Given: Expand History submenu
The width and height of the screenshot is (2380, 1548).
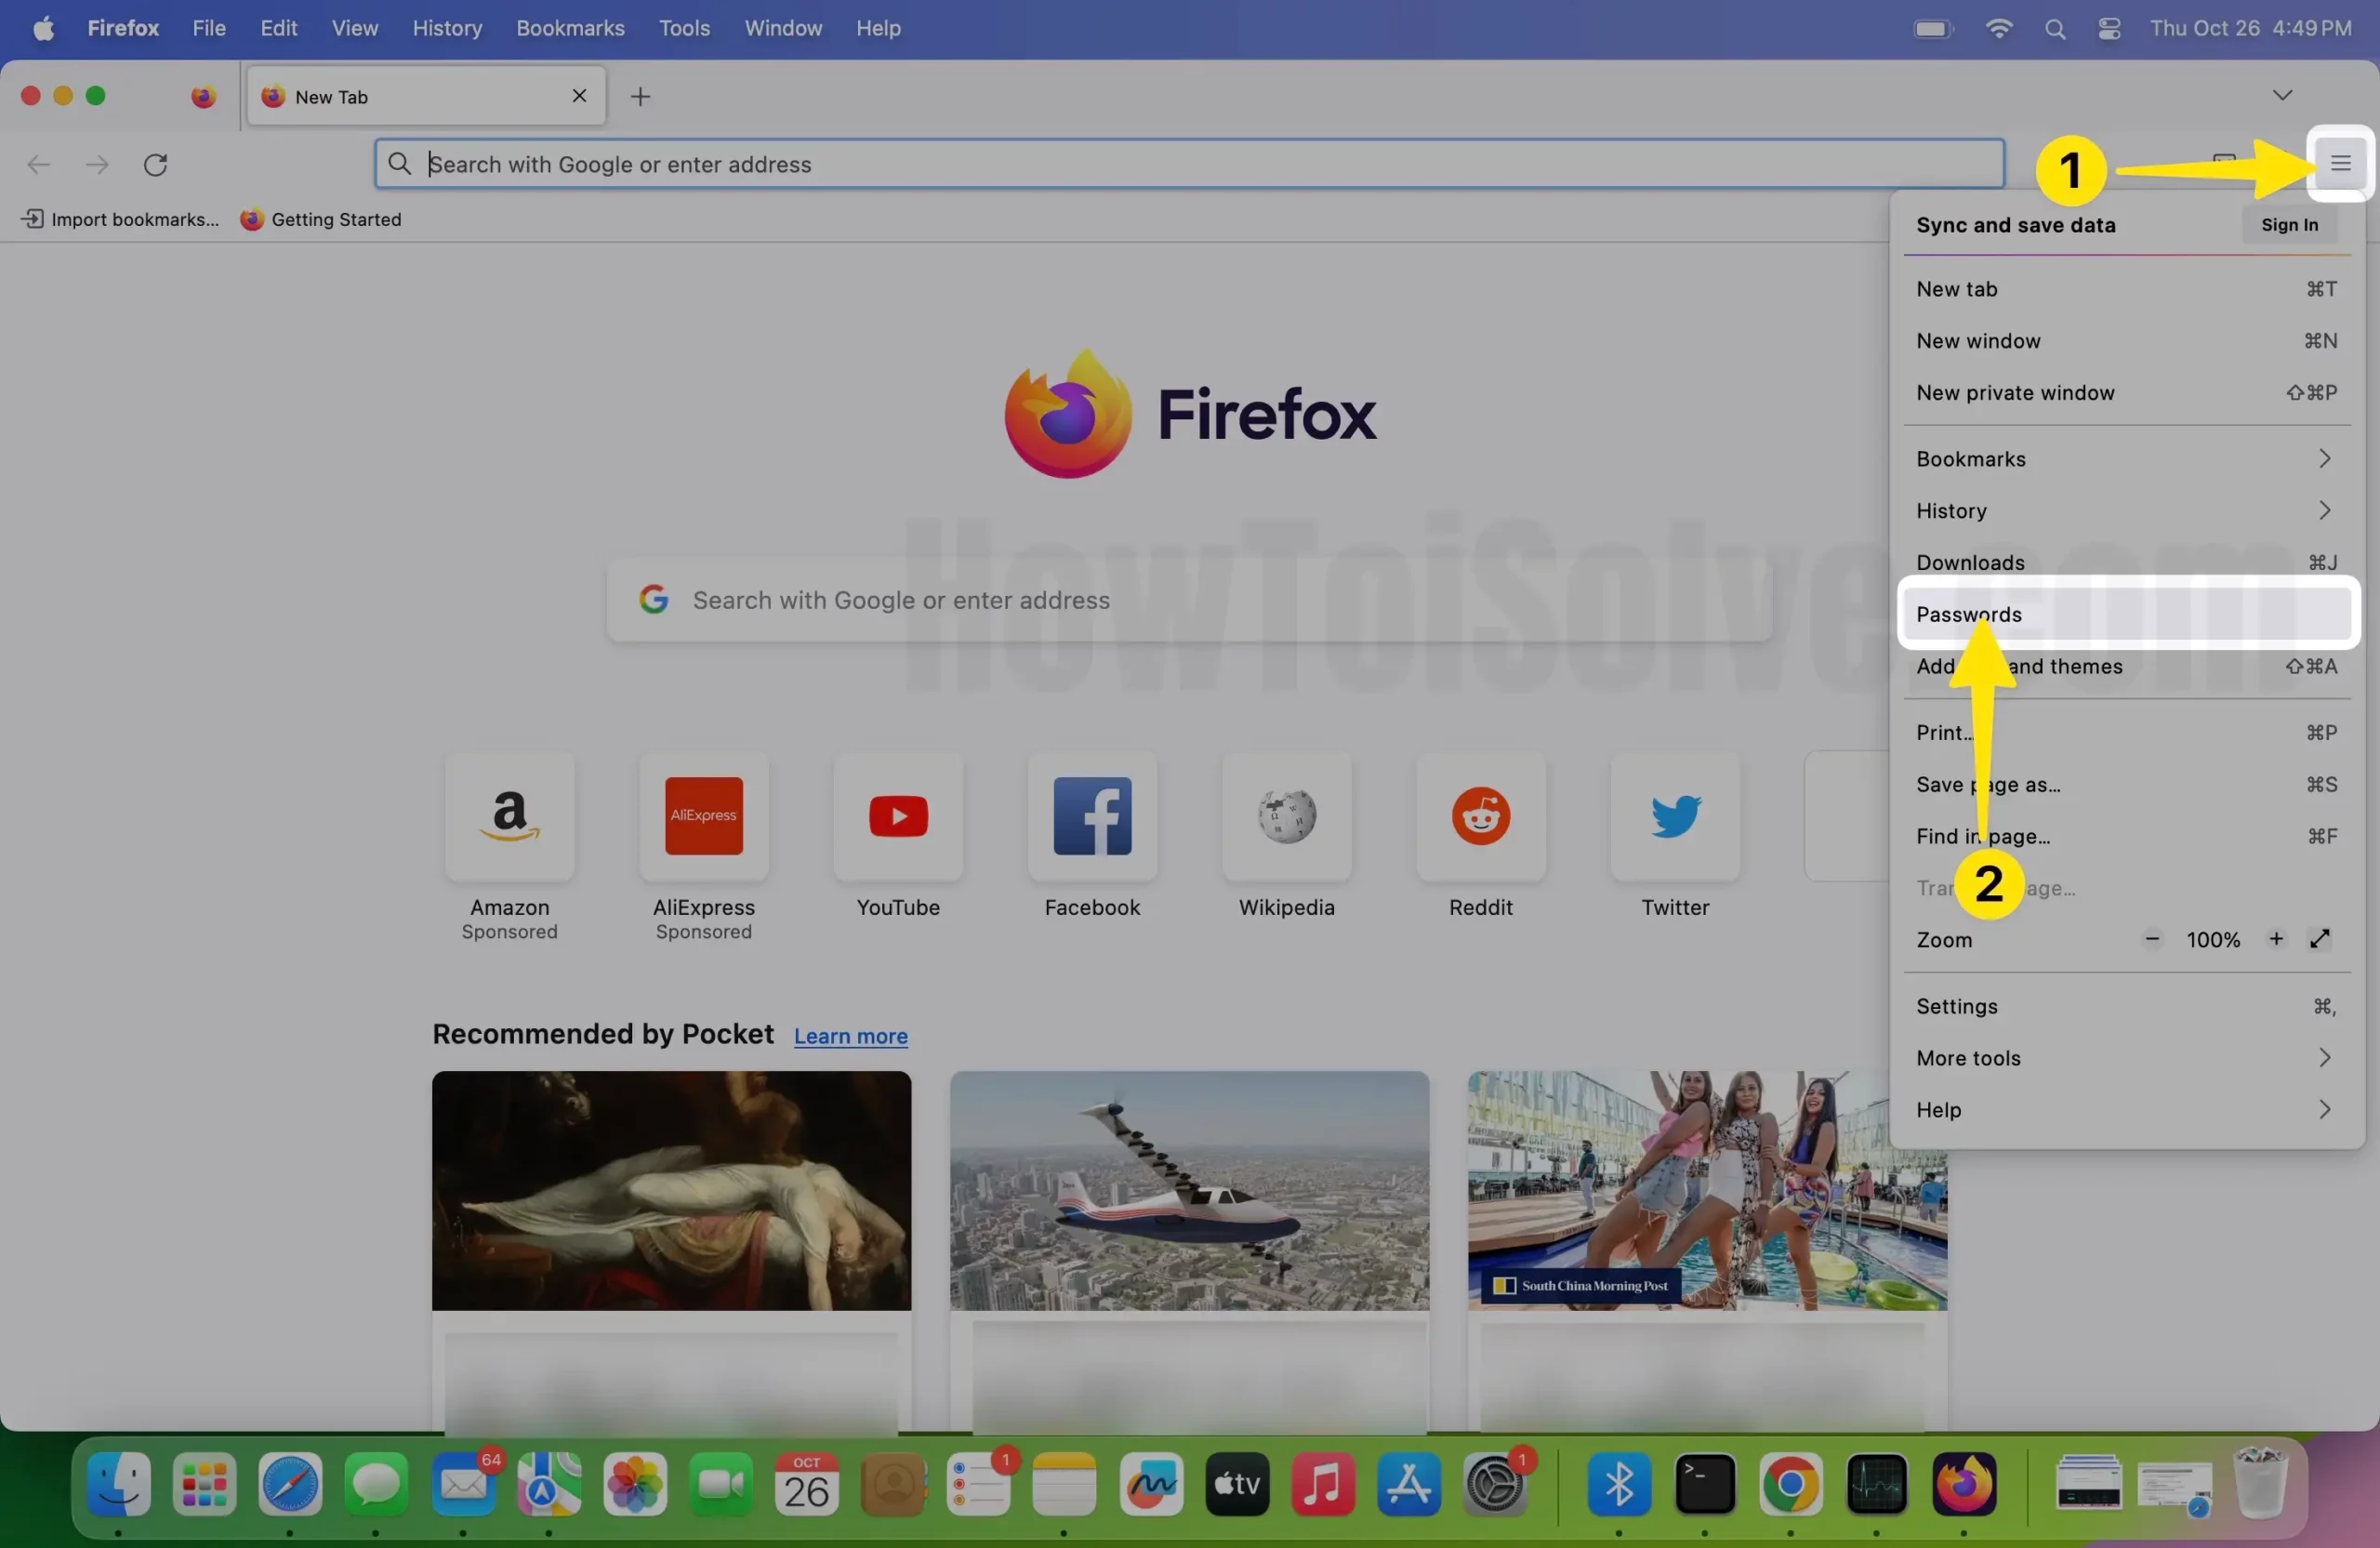Looking at the screenshot, I should point(2126,511).
